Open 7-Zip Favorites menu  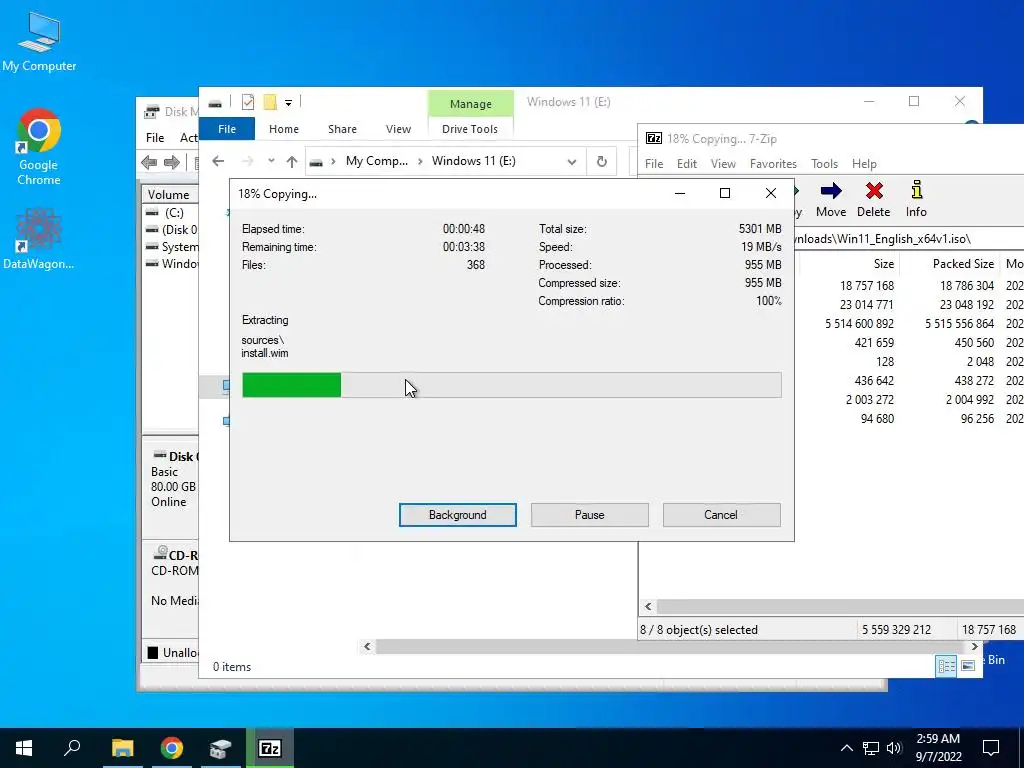coord(773,164)
